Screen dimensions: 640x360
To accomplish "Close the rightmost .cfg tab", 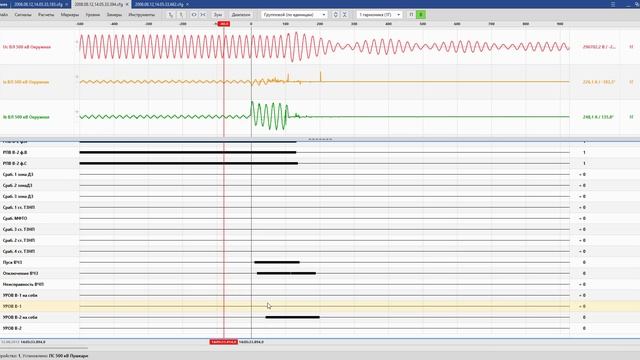I will coord(187,4).
